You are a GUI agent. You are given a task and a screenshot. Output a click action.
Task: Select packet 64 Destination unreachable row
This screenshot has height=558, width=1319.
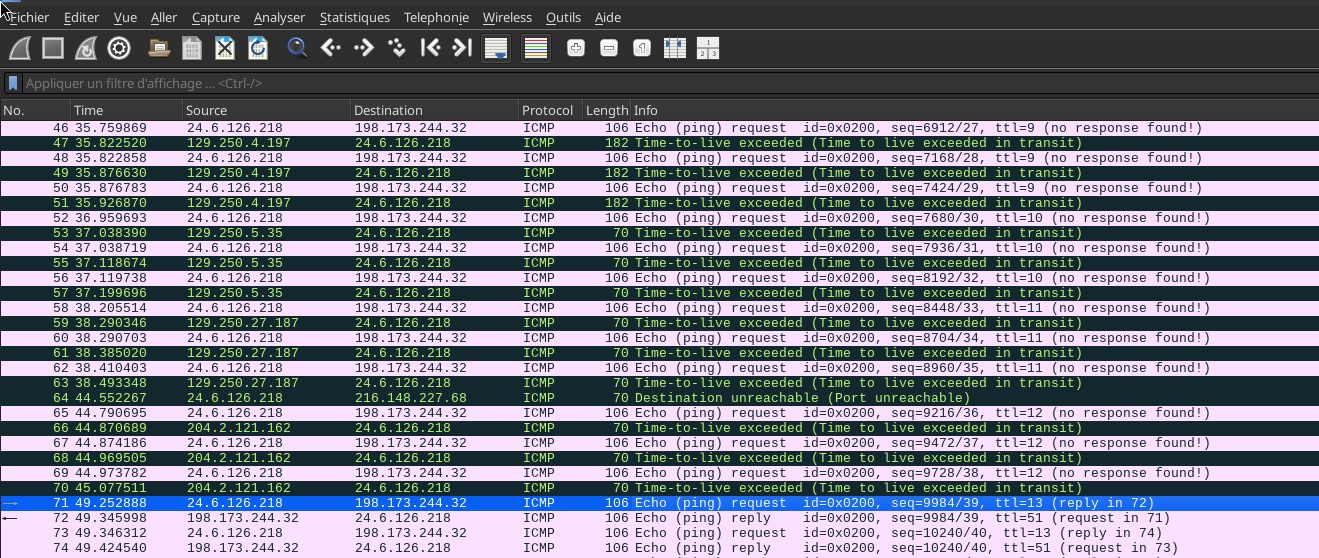(x=659, y=398)
